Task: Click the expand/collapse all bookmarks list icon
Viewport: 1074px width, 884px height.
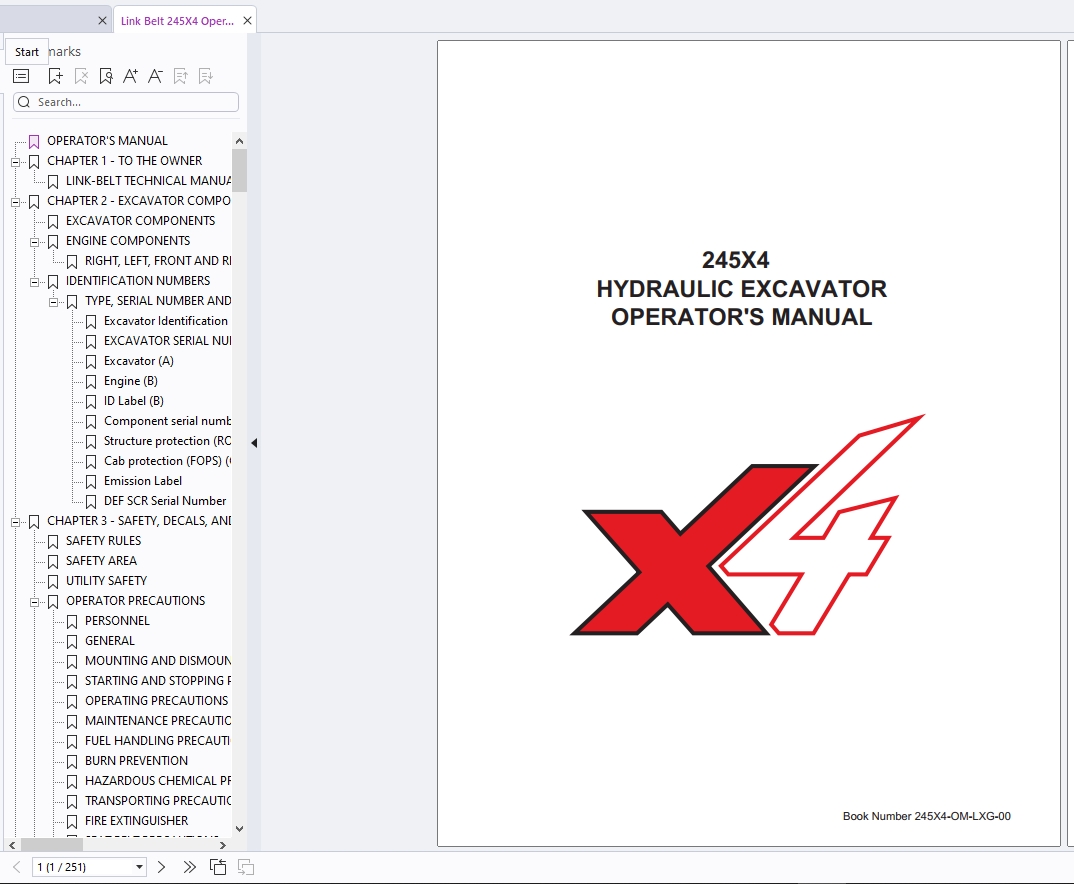Action: 21,76
